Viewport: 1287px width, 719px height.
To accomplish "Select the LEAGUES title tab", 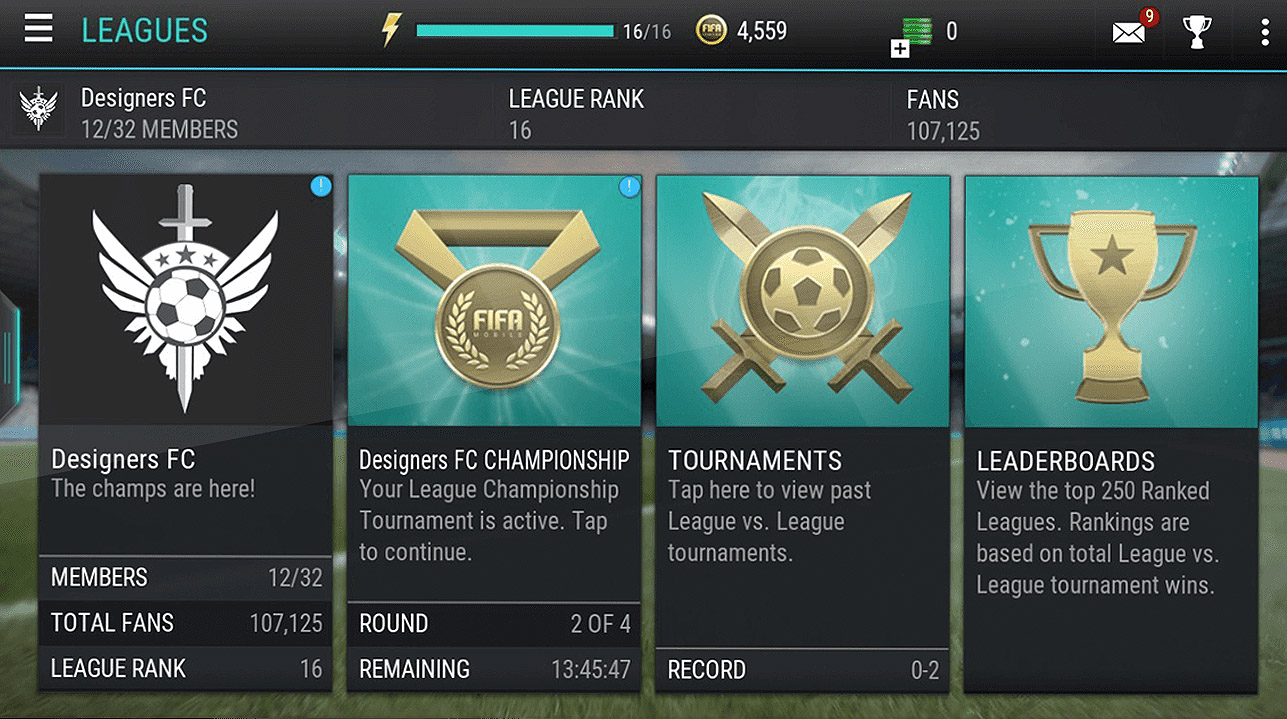I will [x=144, y=31].
